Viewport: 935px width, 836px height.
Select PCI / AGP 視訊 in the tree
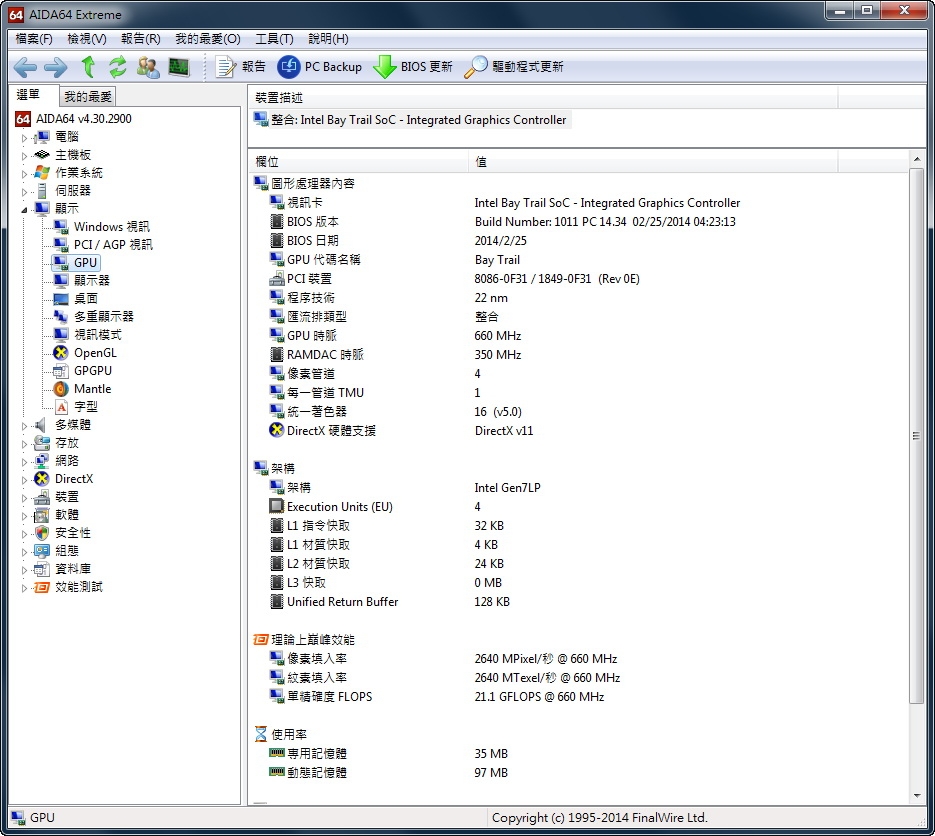(x=113, y=244)
